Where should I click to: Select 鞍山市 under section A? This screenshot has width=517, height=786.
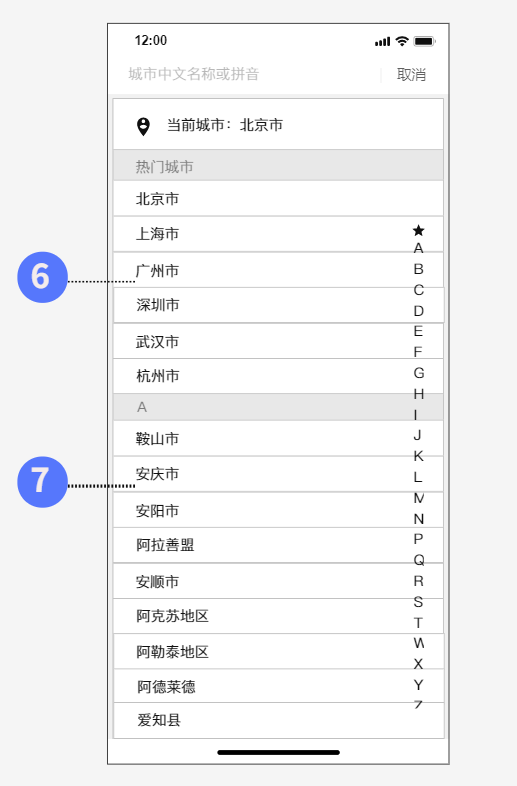[x=278, y=439]
